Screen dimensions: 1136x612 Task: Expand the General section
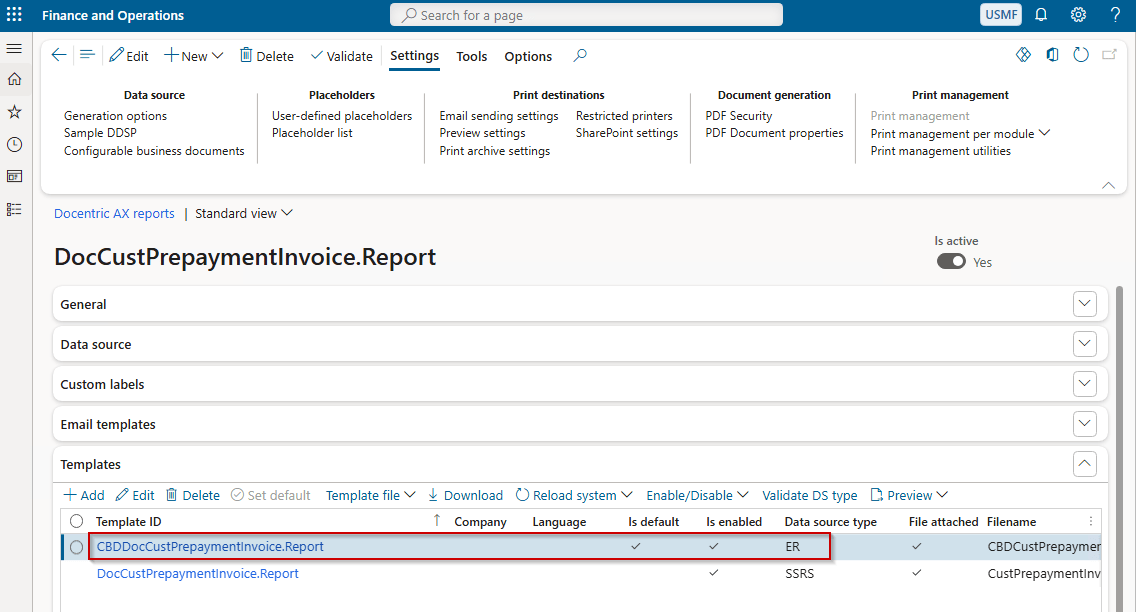[1085, 304]
